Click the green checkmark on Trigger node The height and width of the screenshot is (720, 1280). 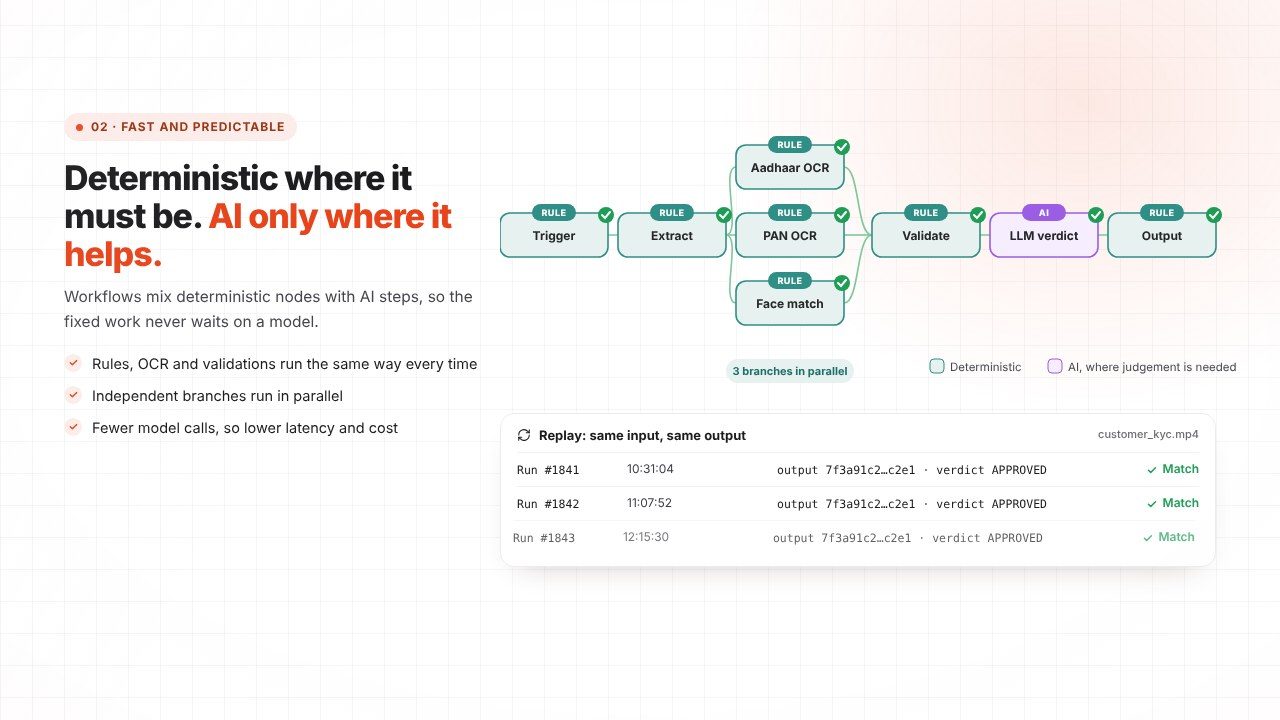606,215
